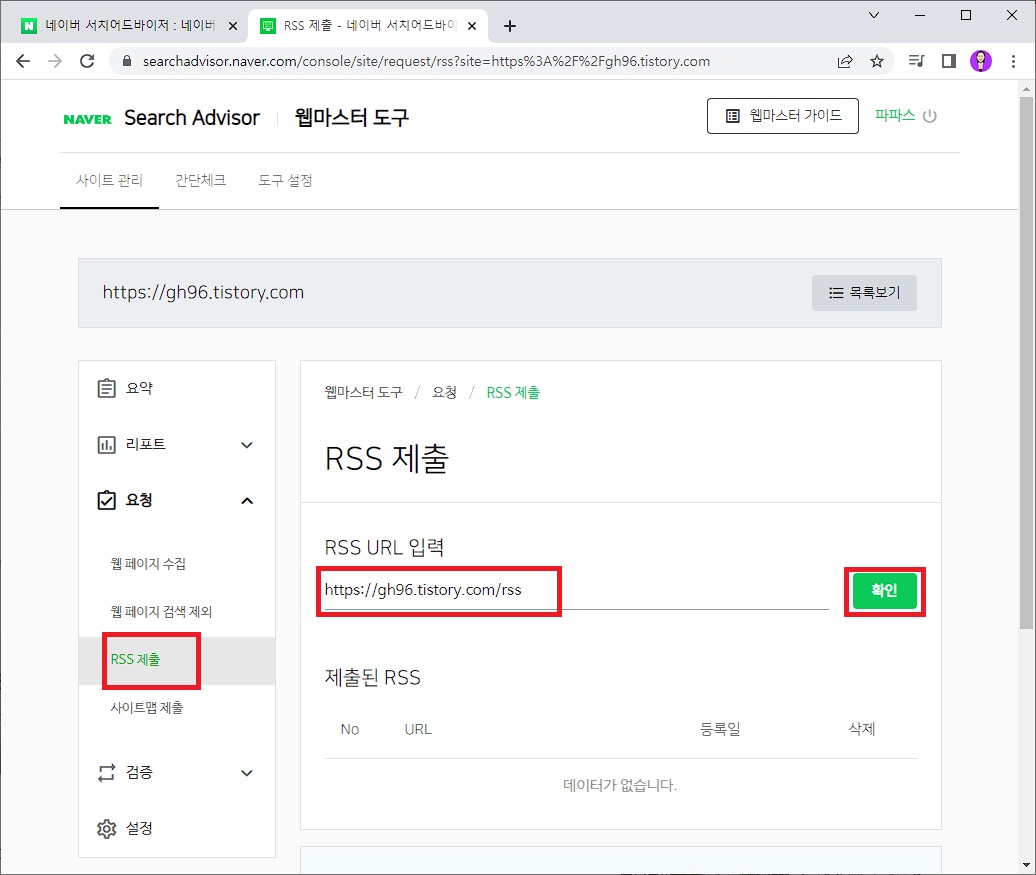Collapse the 요청 menu chevron

coord(246,501)
